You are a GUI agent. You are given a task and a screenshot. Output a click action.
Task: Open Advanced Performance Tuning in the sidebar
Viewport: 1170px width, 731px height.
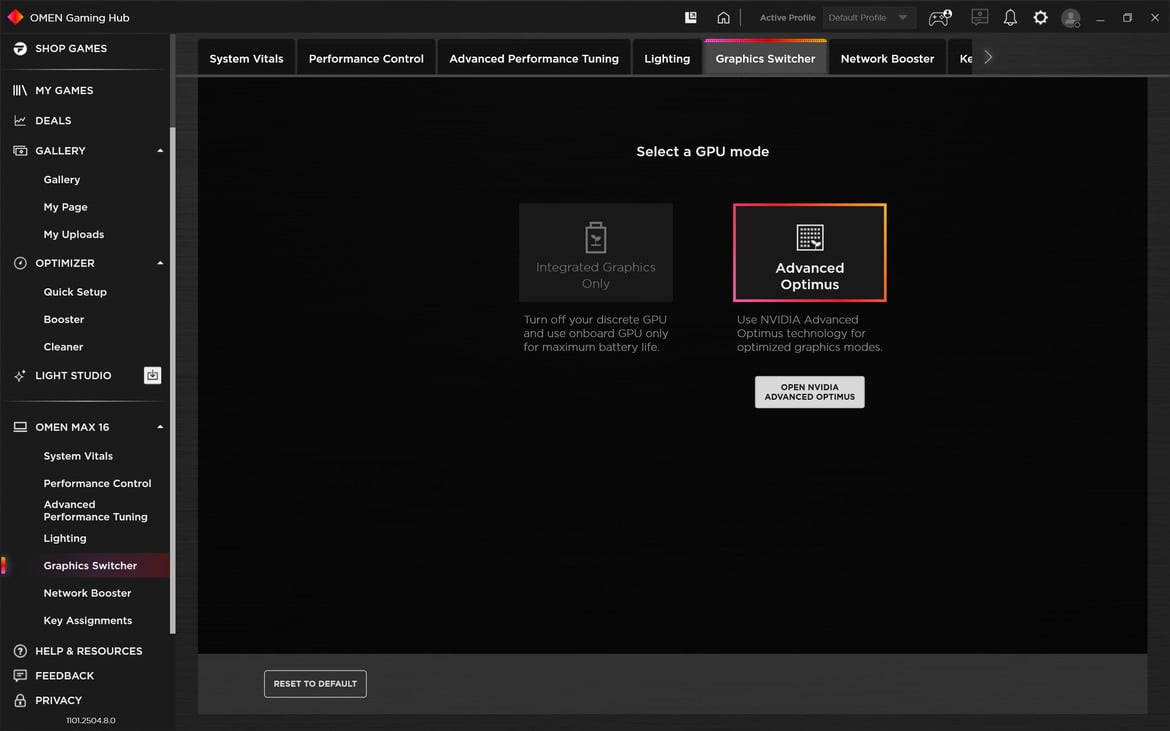[96, 511]
